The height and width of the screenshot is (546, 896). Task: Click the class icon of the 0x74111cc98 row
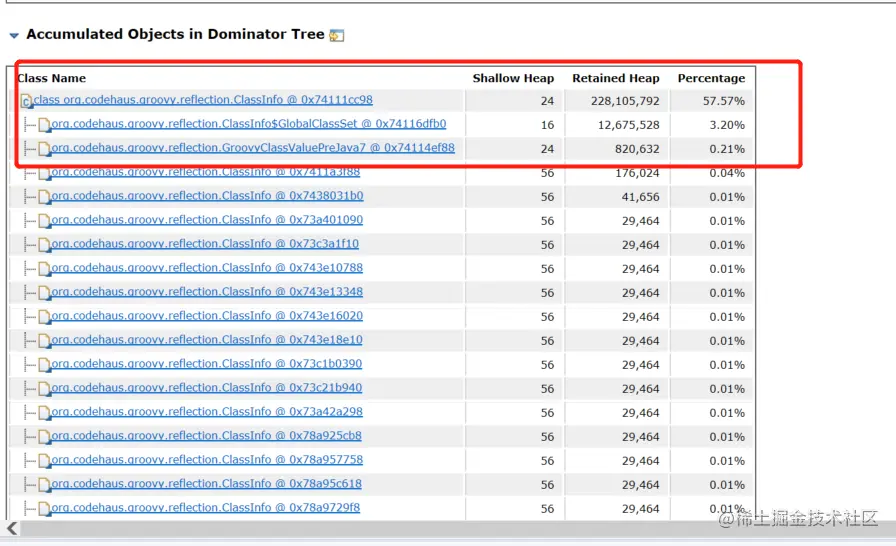click(27, 102)
